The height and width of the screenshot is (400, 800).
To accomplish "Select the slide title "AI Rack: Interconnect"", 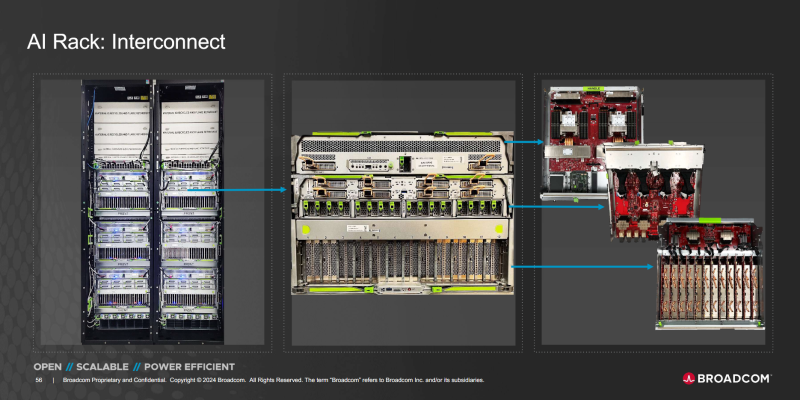I will point(125,42).
